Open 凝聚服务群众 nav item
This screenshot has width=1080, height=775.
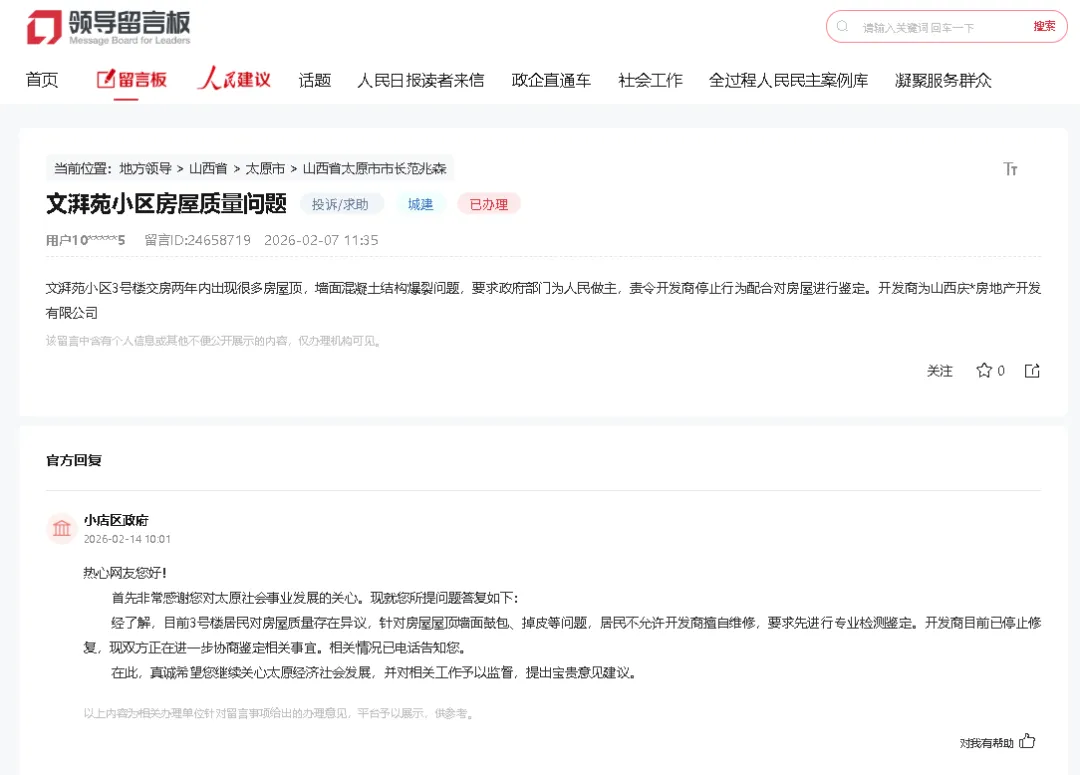[943, 81]
